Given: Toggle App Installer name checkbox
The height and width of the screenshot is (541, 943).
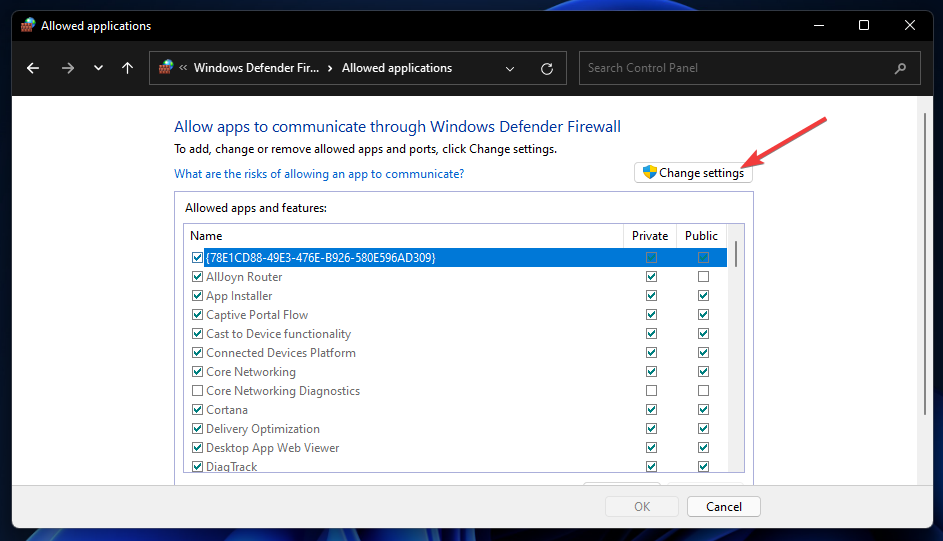Looking at the screenshot, I should [x=197, y=296].
